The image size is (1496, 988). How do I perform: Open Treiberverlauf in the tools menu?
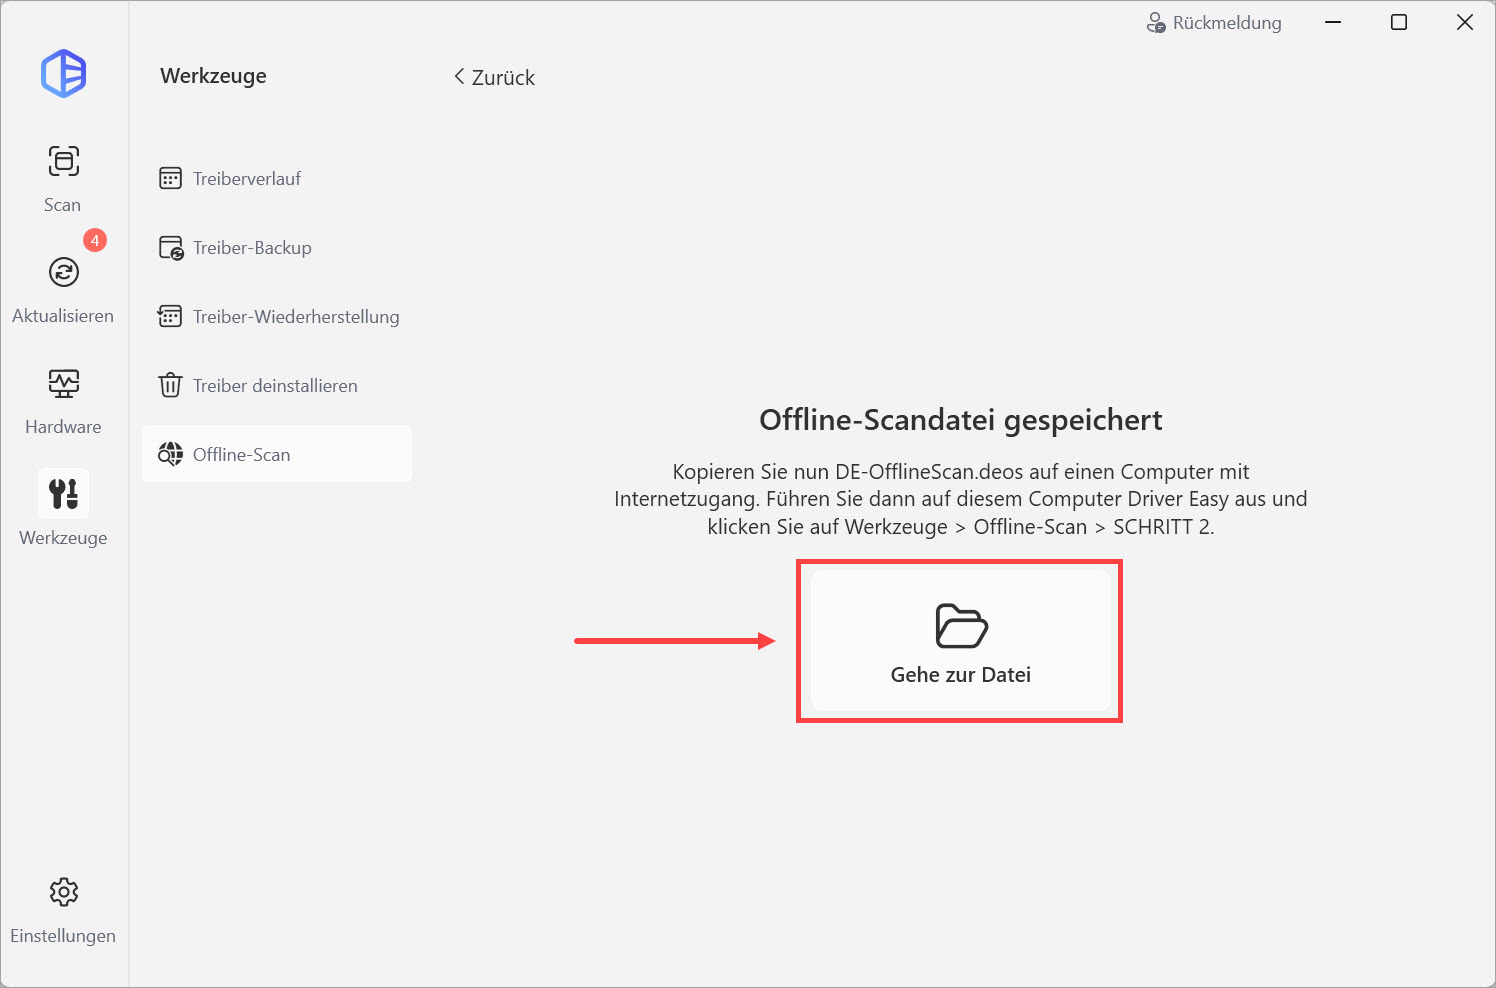click(277, 179)
